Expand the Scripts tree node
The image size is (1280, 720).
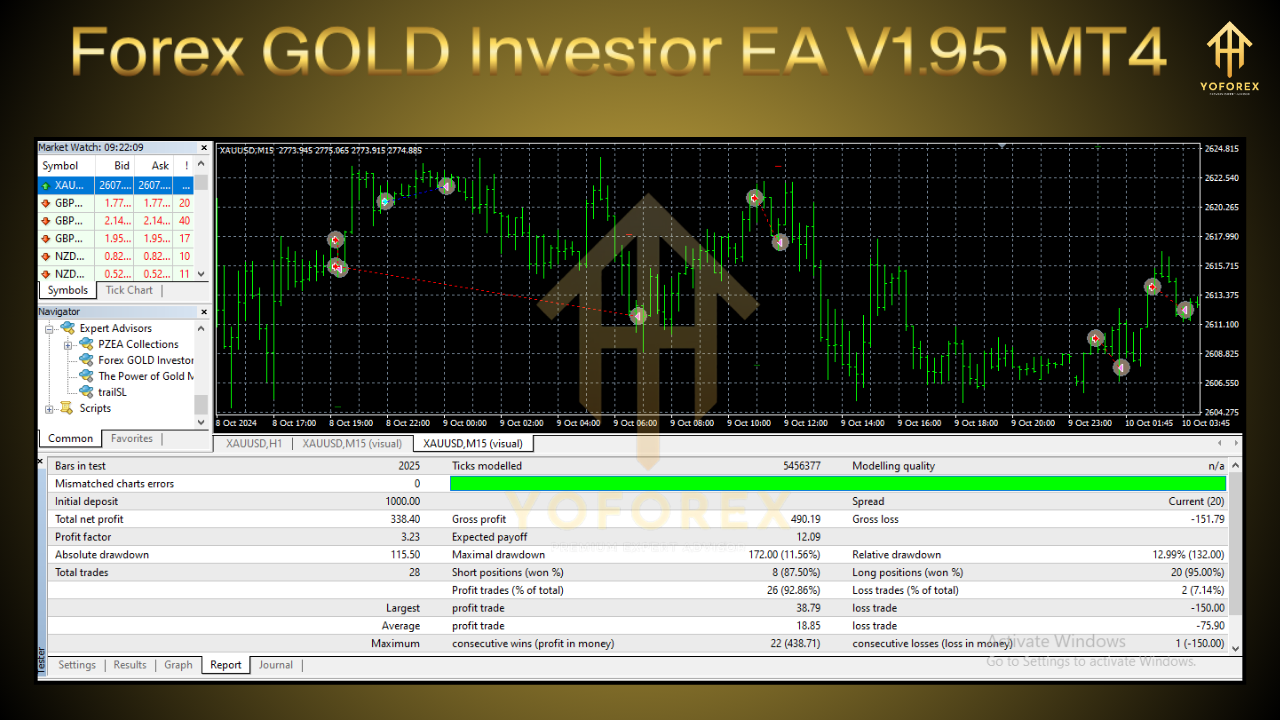pos(49,408)
